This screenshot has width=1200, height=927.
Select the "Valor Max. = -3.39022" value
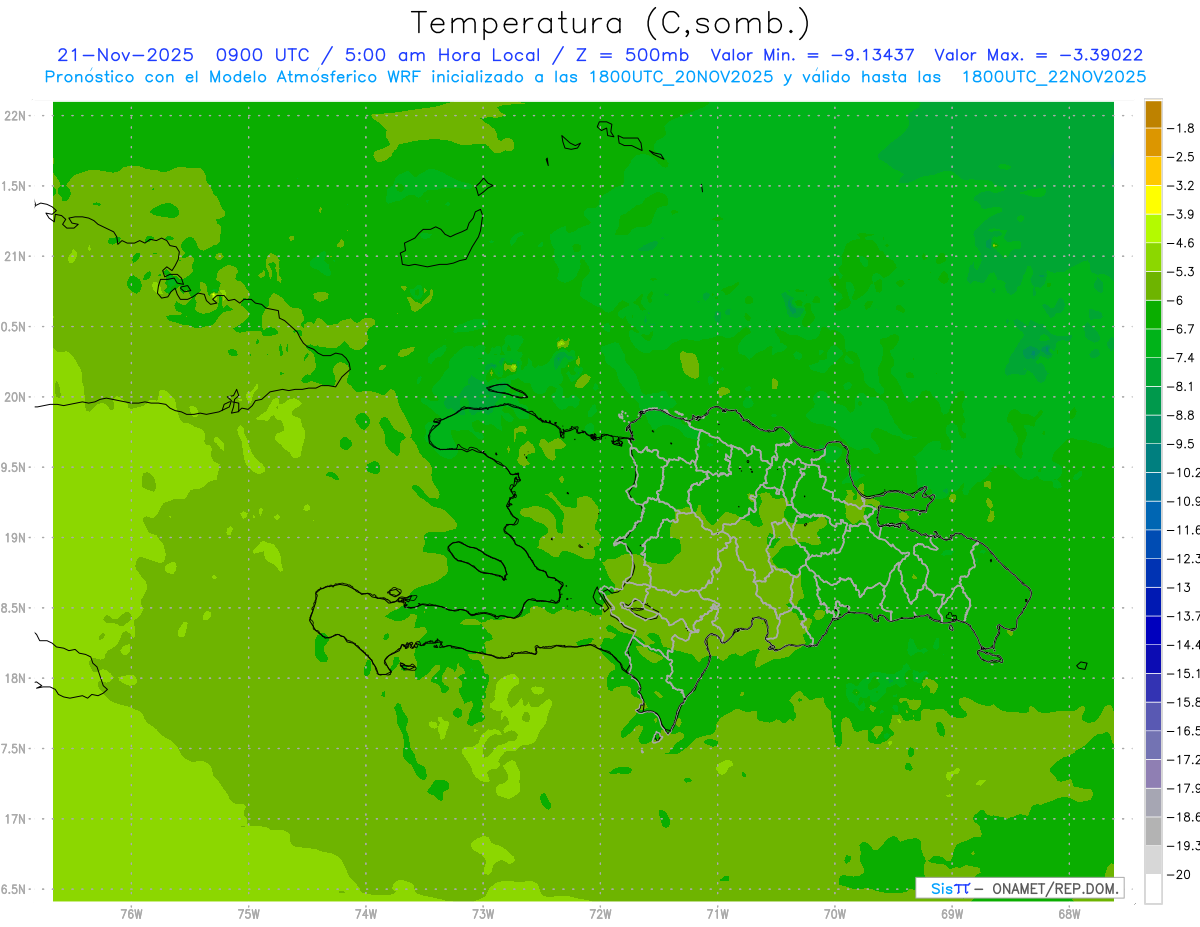pyautogui.click(x=1040, y=55)
